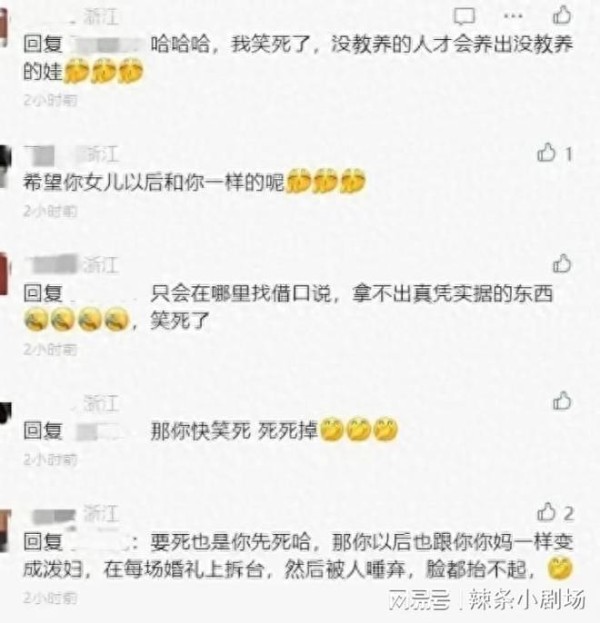This screenshot has height=623, width=600.
Task: Open avatar of the 找借口 commenter
Action: click(x=3, y=276)
